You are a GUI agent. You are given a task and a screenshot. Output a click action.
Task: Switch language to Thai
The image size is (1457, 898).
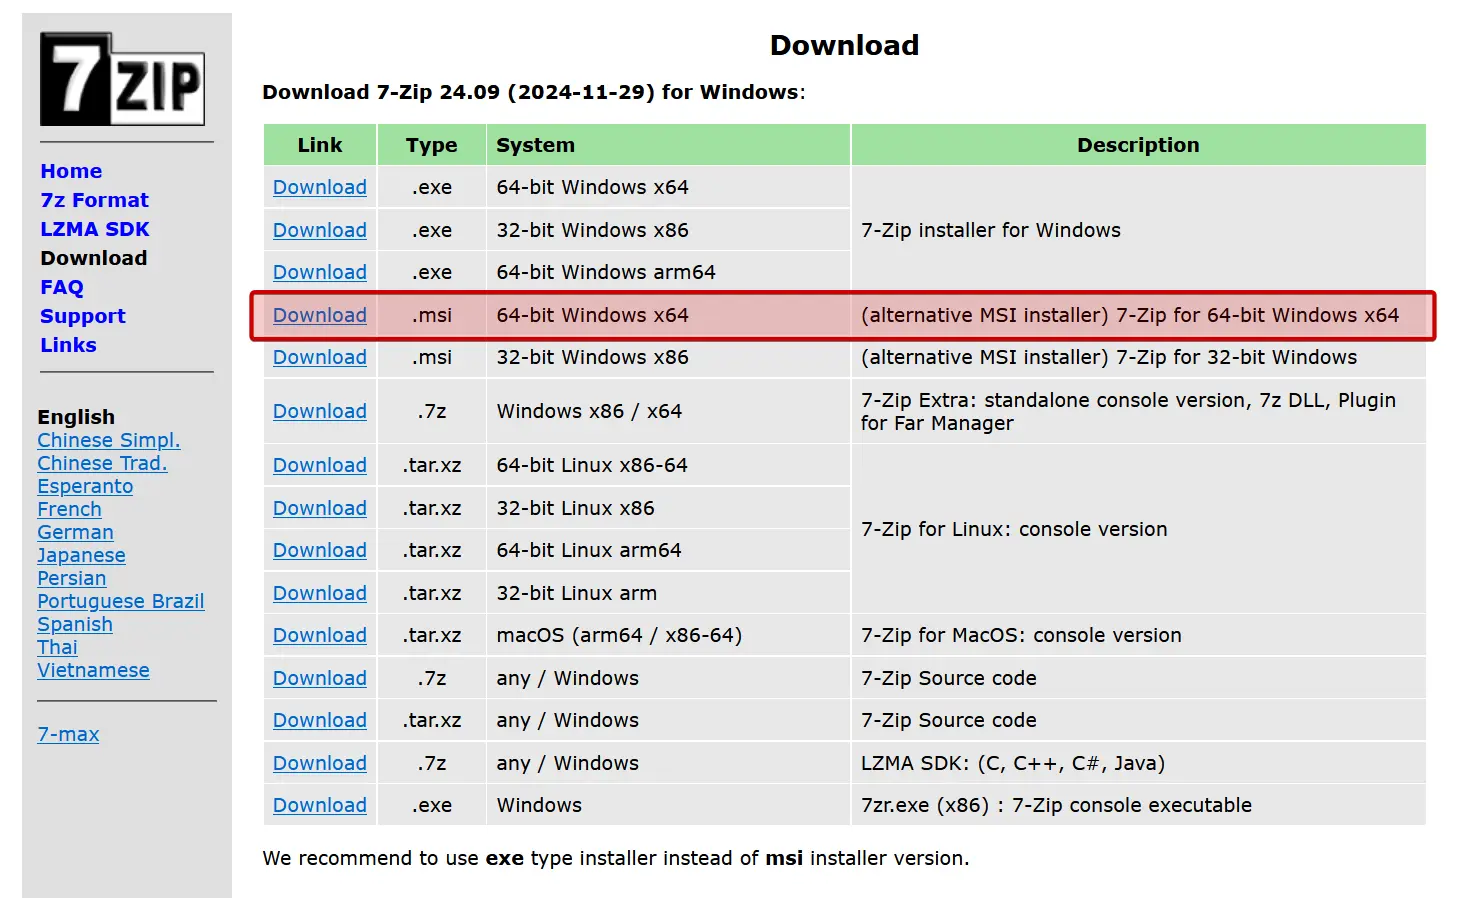click(57, 647)
